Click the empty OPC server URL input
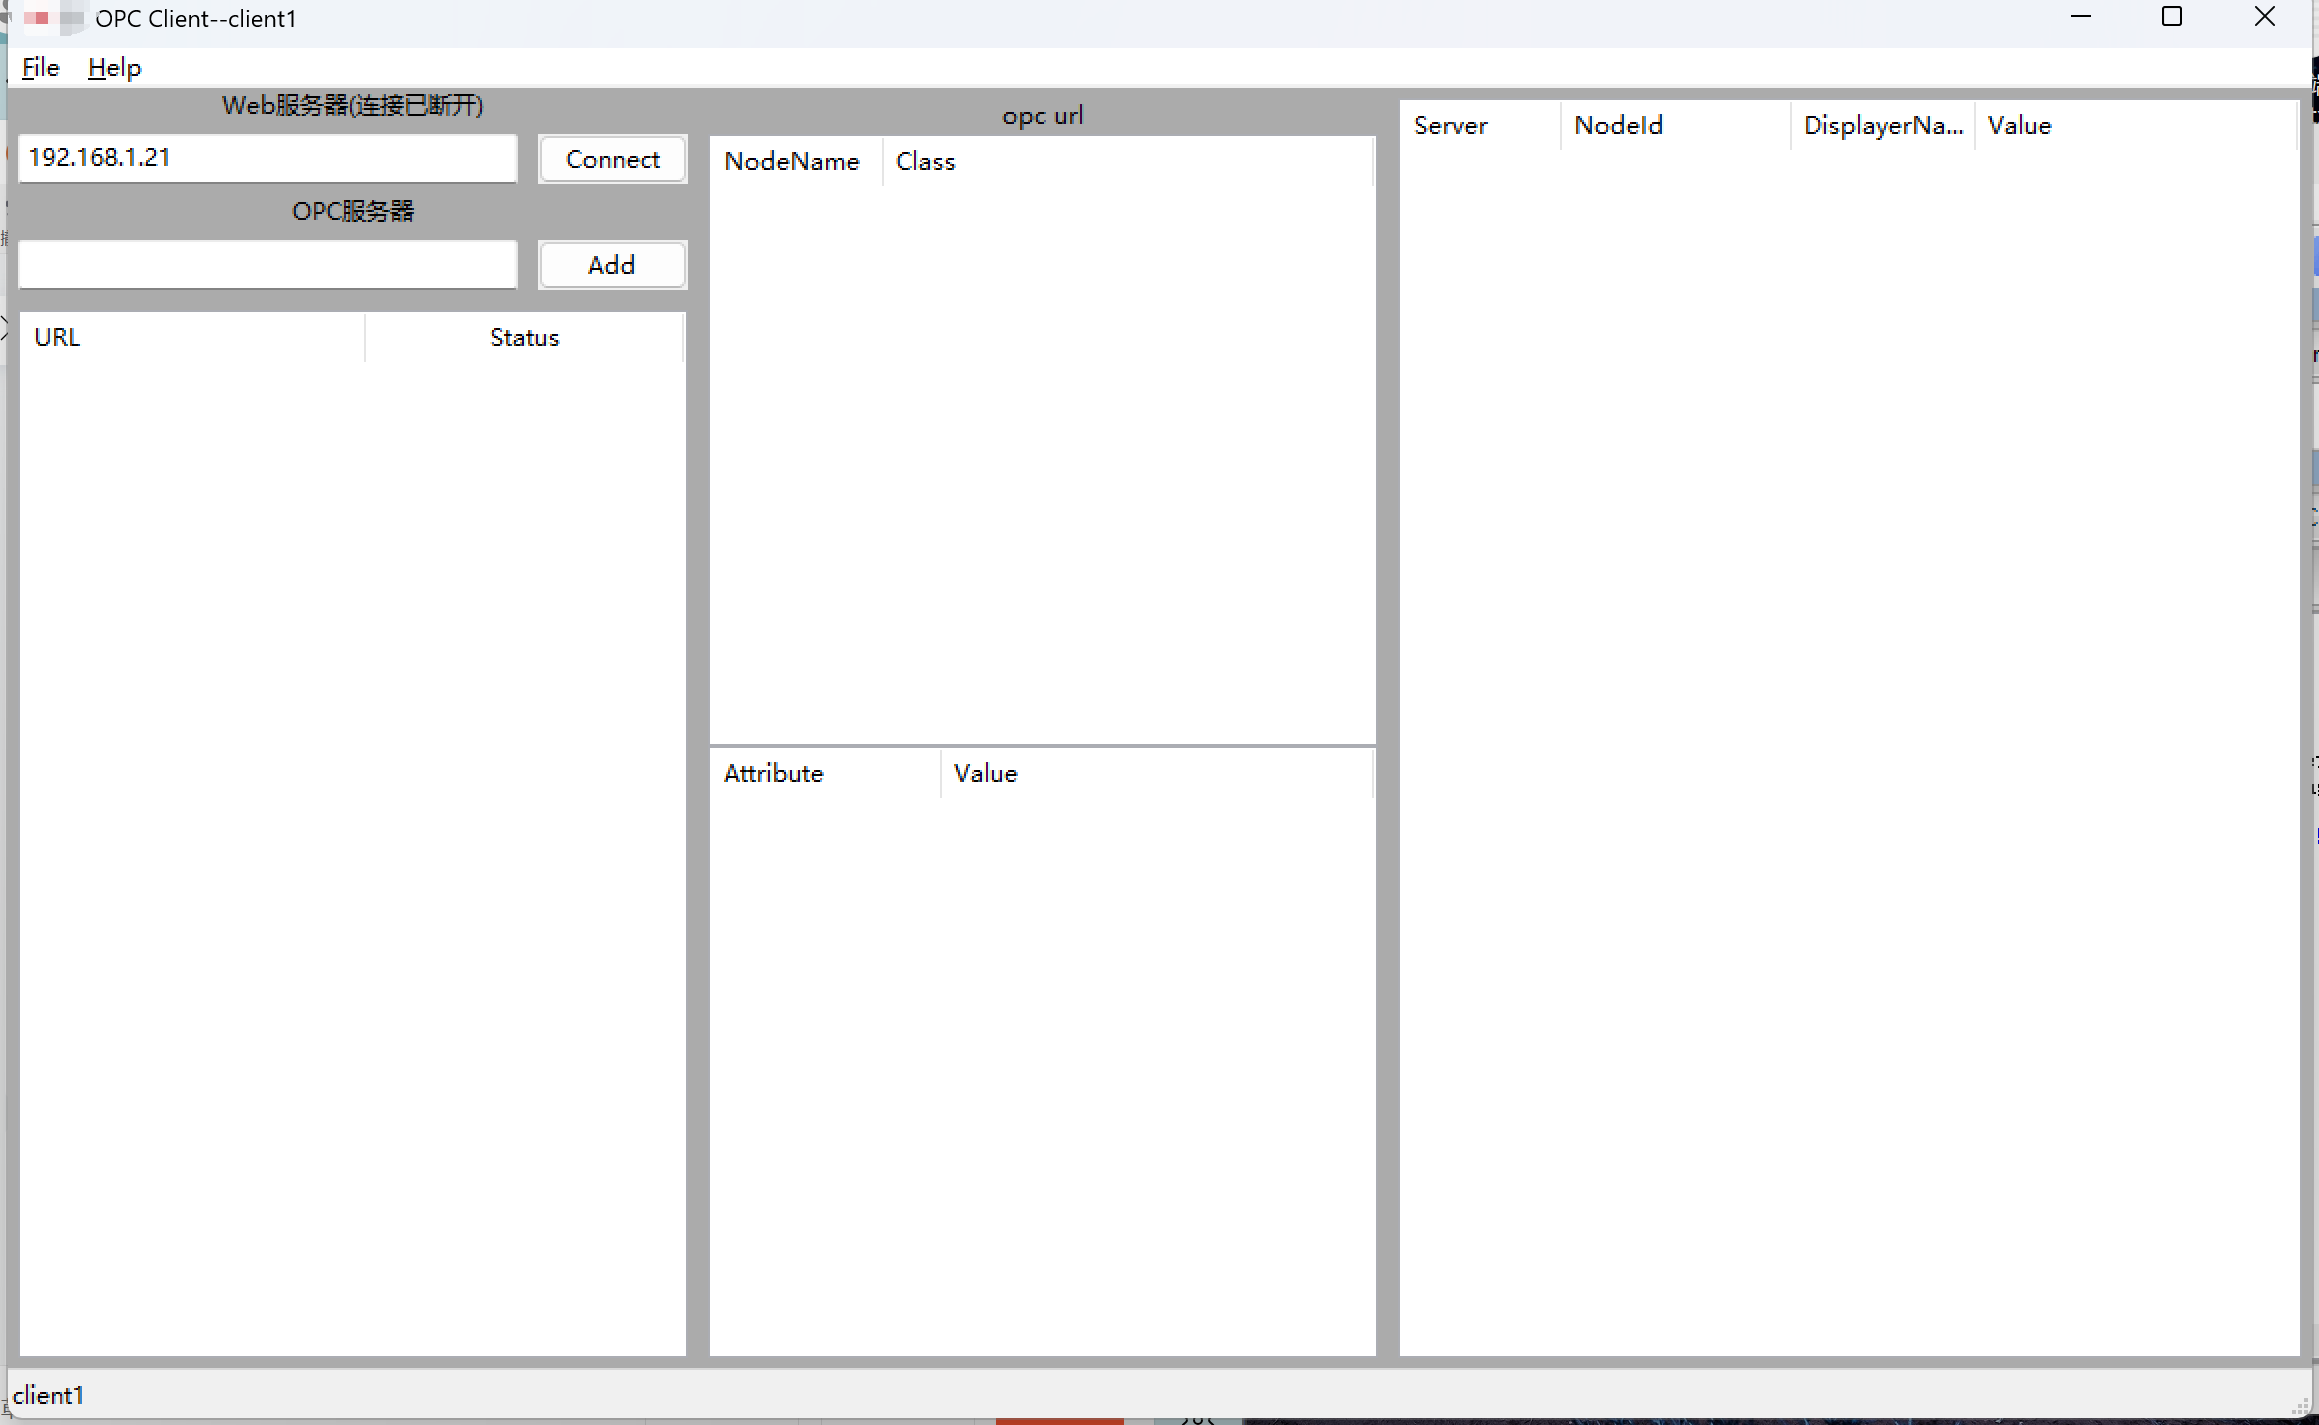The height and width of the screenshot is (1425, 2319). [x=267, y=265]
